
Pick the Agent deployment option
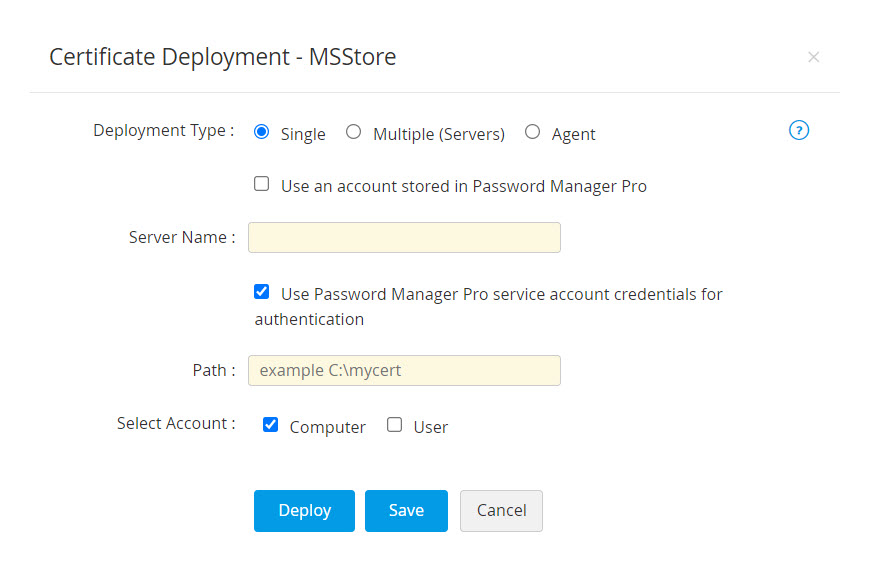pos(532,132)
